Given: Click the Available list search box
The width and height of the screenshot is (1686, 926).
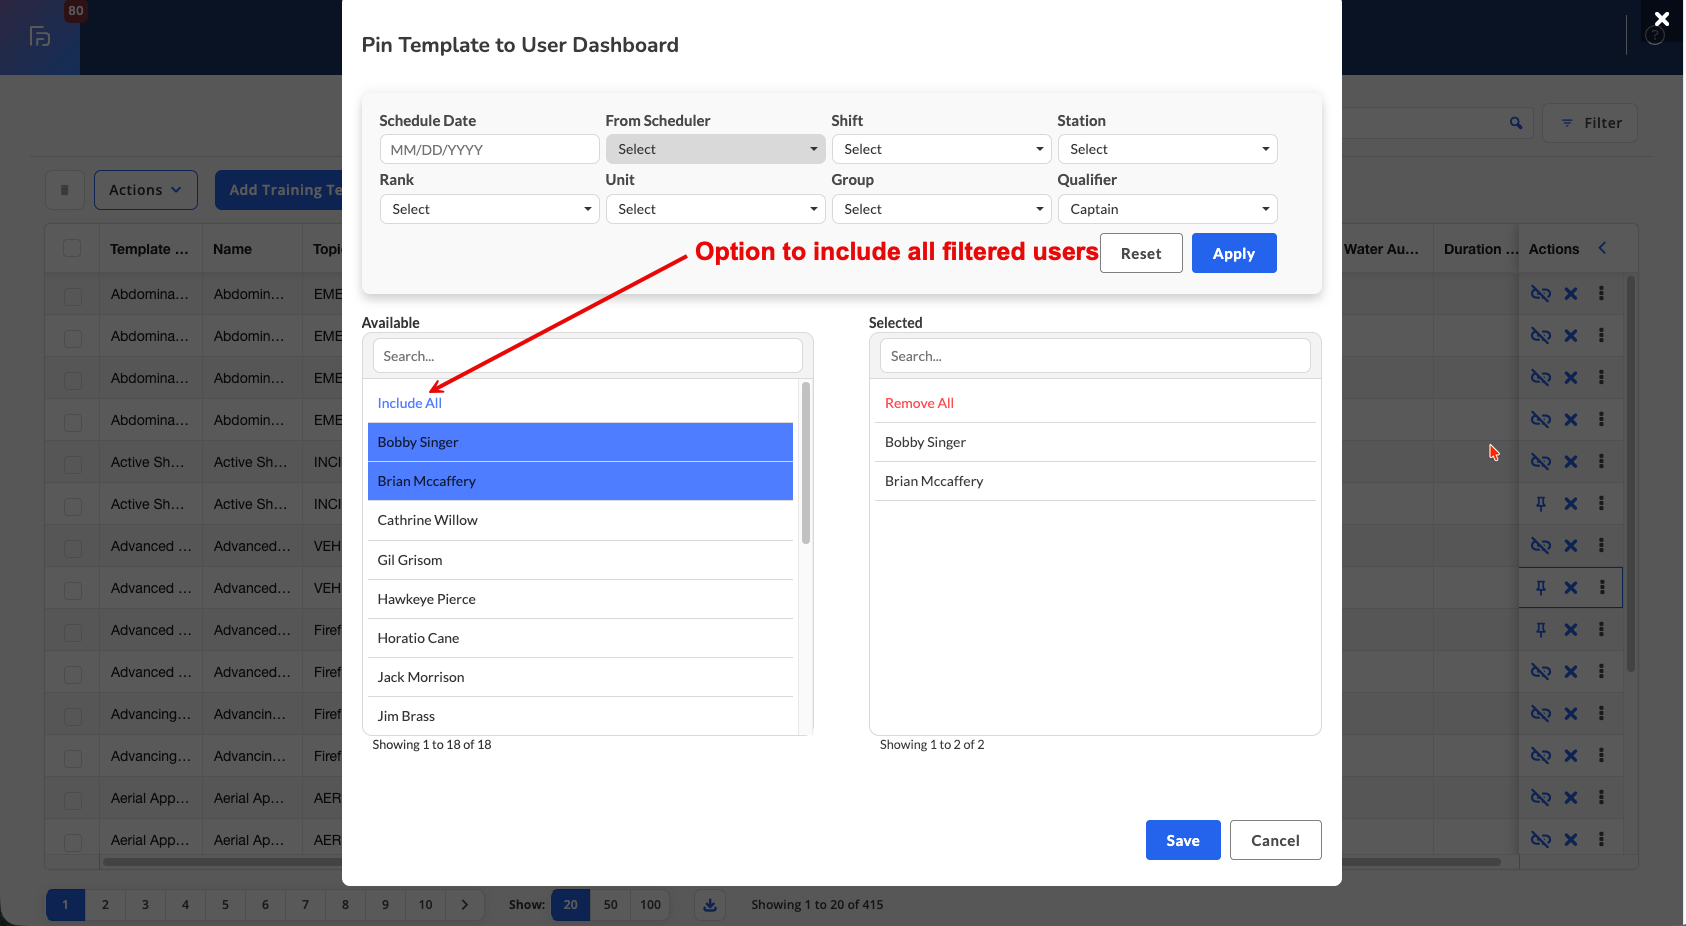Looking at the screenshot, I should coord(588,356).
